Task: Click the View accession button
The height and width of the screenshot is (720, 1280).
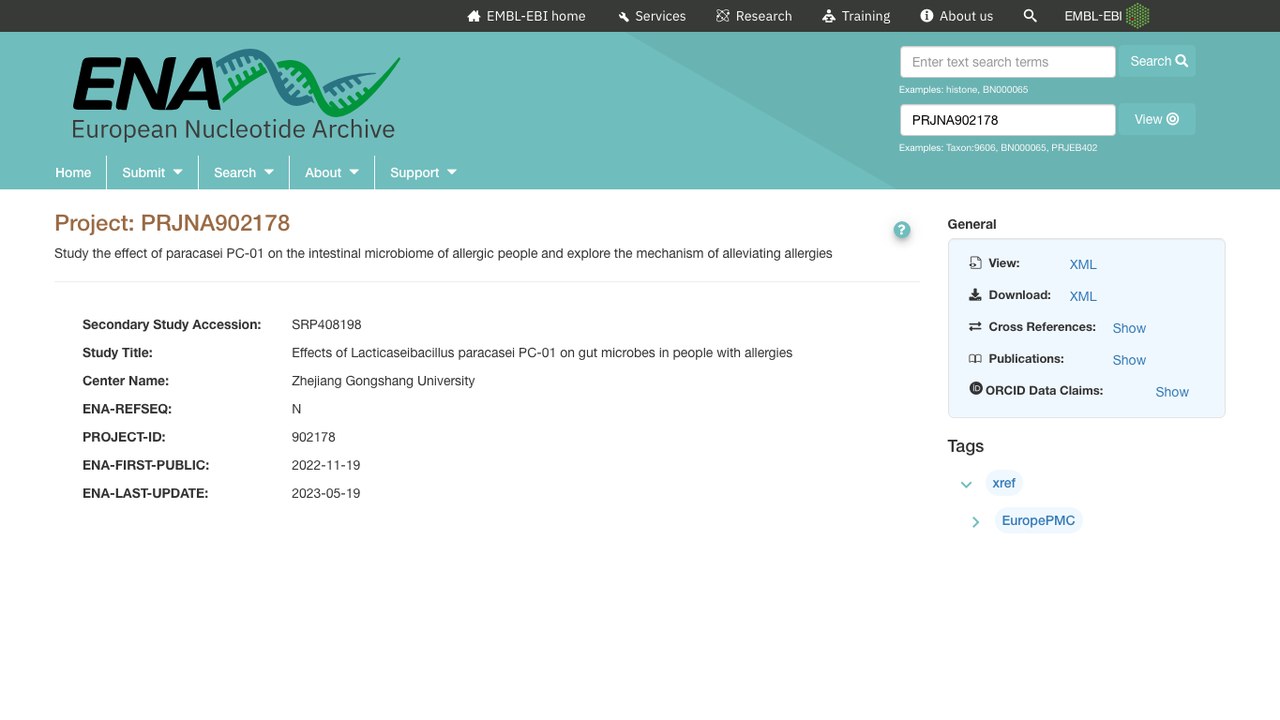Action: (x=1157, y=119)
